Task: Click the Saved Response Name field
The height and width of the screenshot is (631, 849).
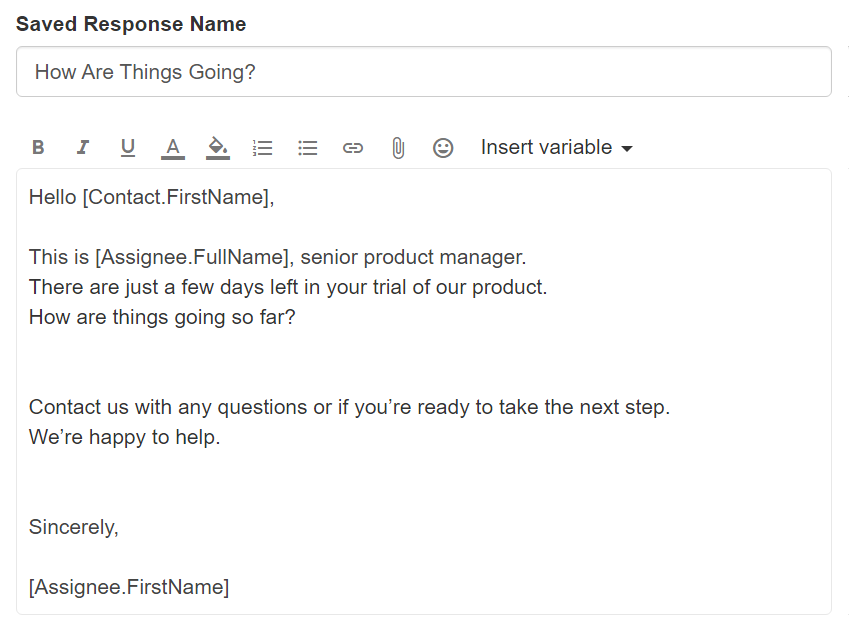Action: [x=423, y=72]
